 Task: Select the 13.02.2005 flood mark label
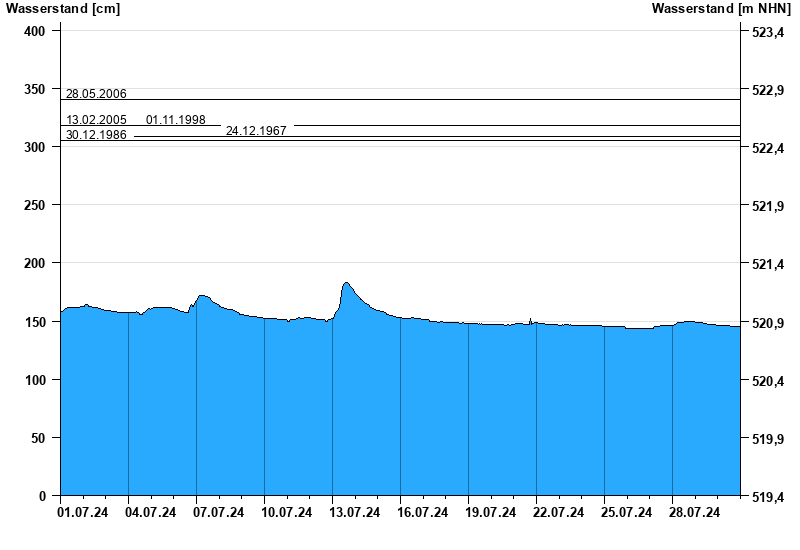click(96, 120)
